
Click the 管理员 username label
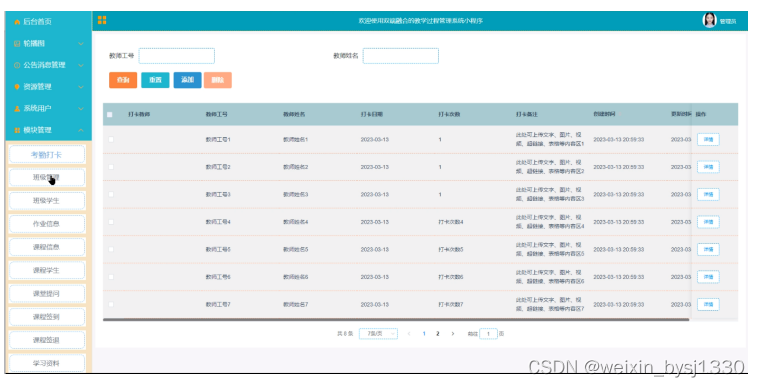click(728, 21)
